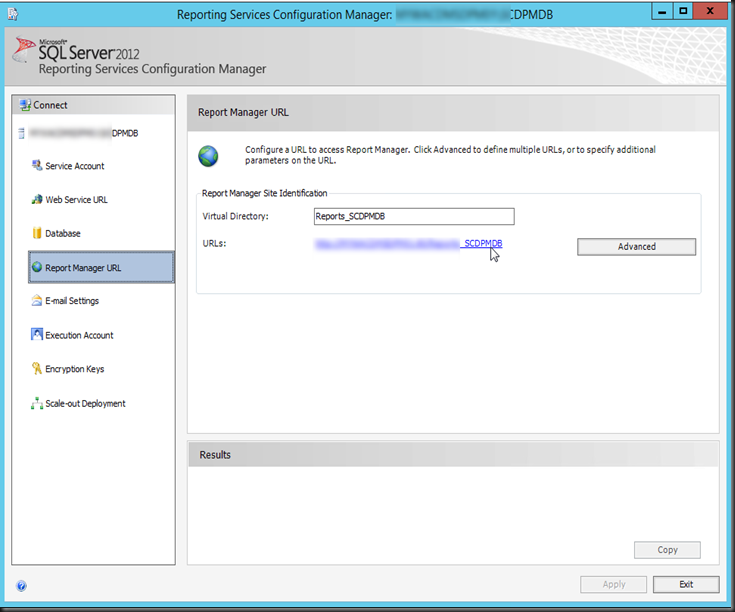The height and width of the screenshot is (612, 735).
Task: Open Encryption Keys page
Action: 75,369
